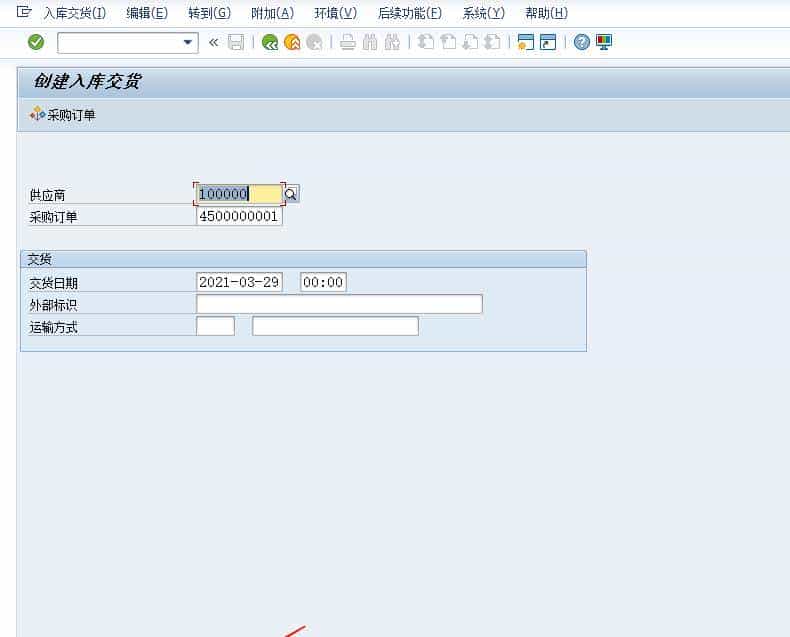
Task: Go to Next Page icon
Action: [470, 42]
